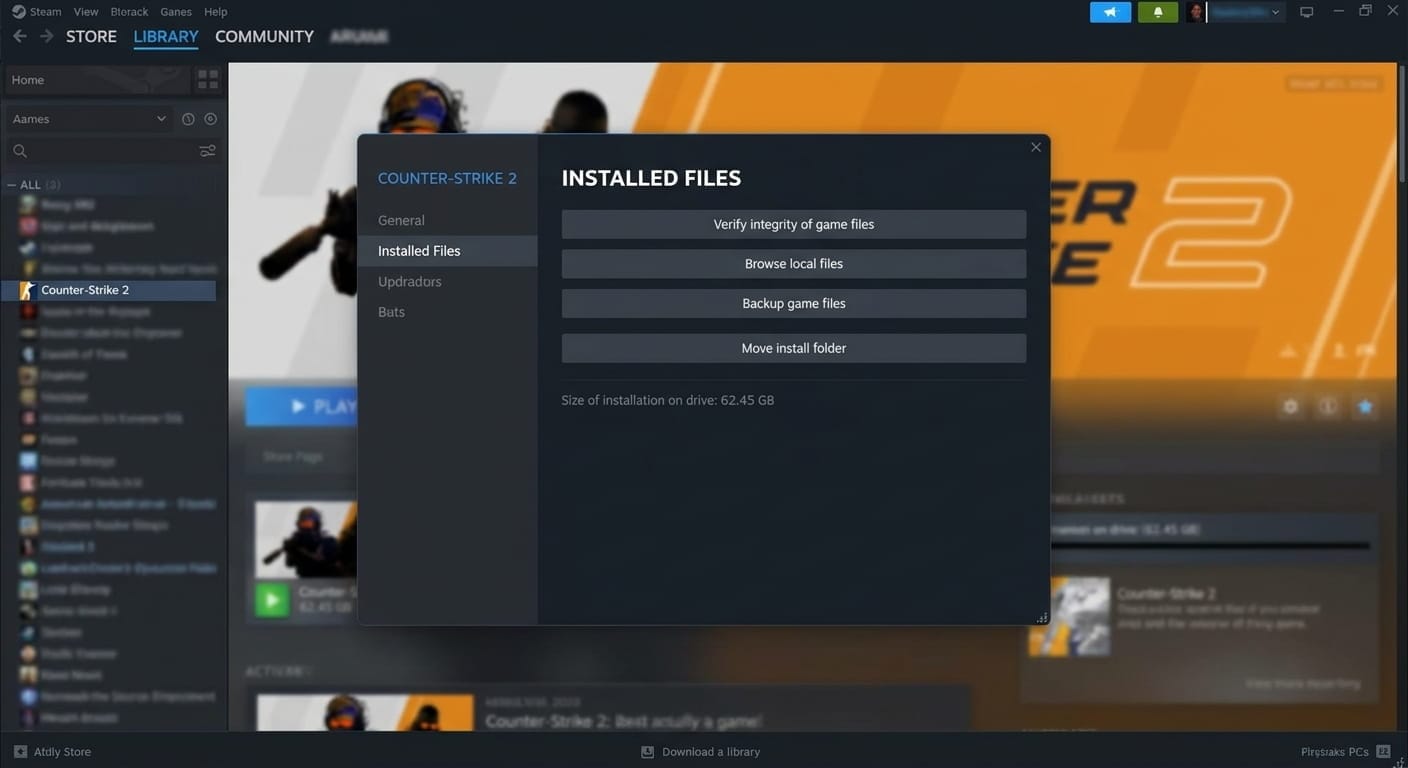Click Verify integrity of game files
This screenshot has height=768, width=1408.
(x=794, y=224)
